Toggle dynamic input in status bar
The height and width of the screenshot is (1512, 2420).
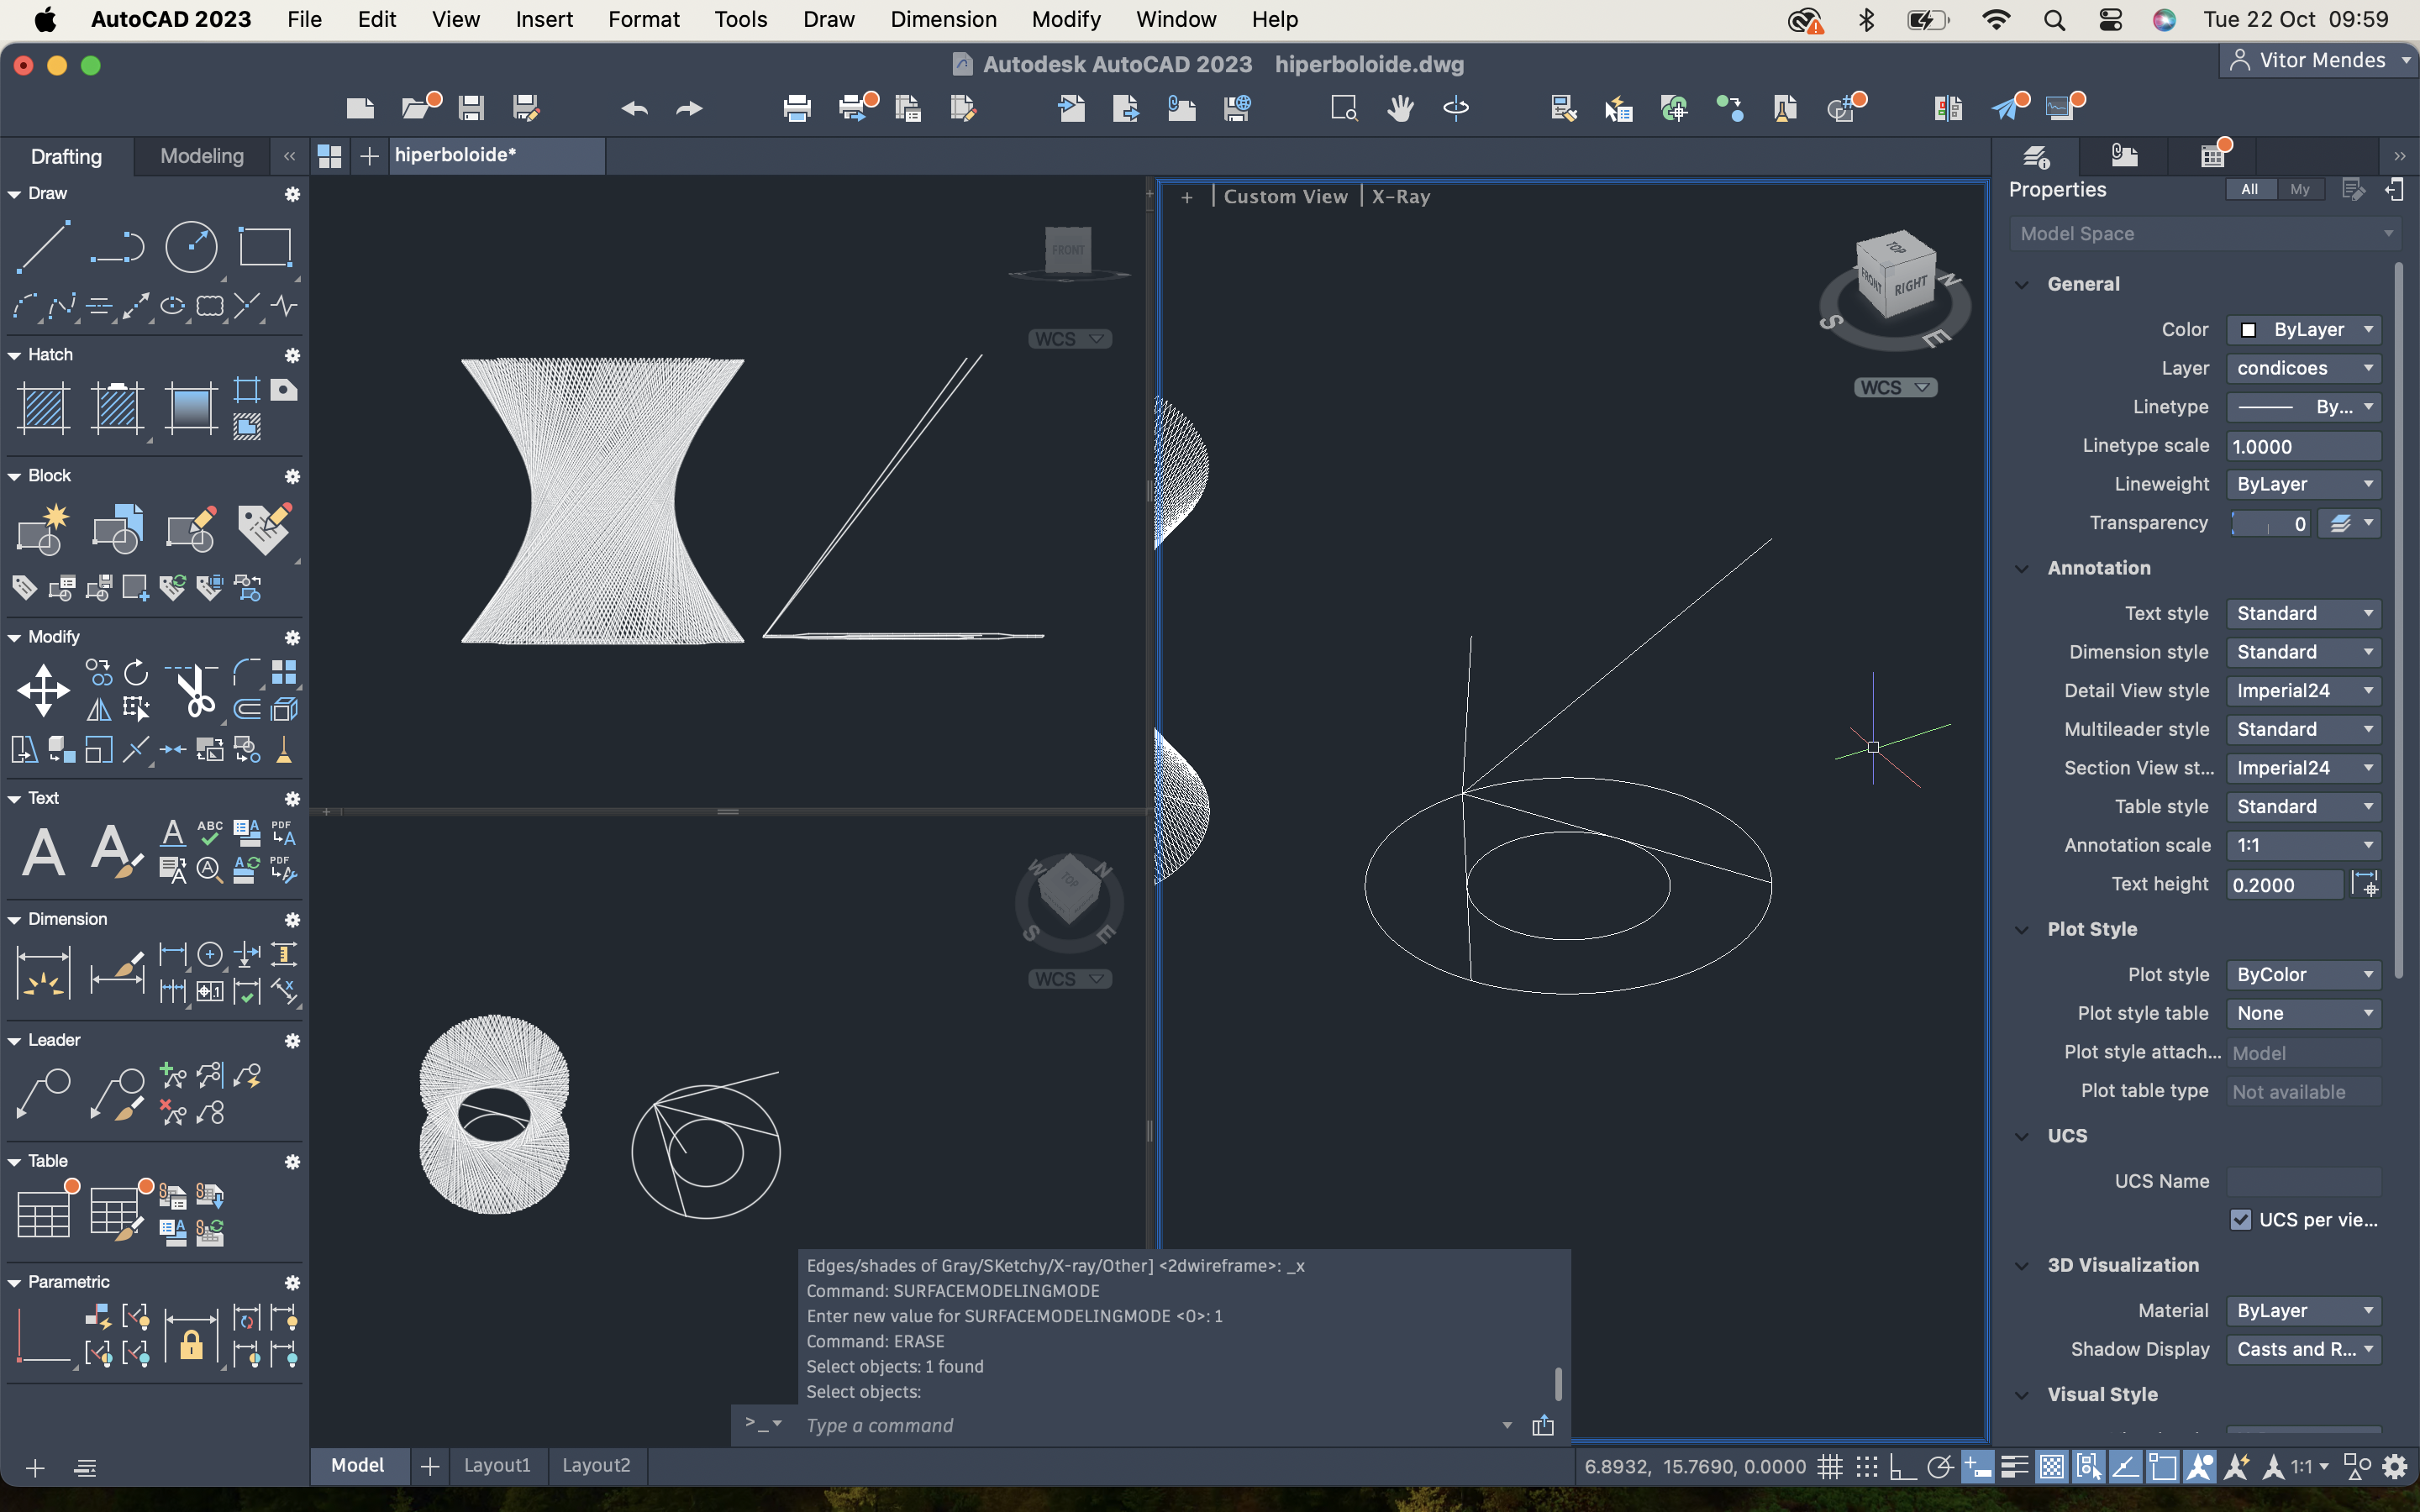tap(1977, 1466)
